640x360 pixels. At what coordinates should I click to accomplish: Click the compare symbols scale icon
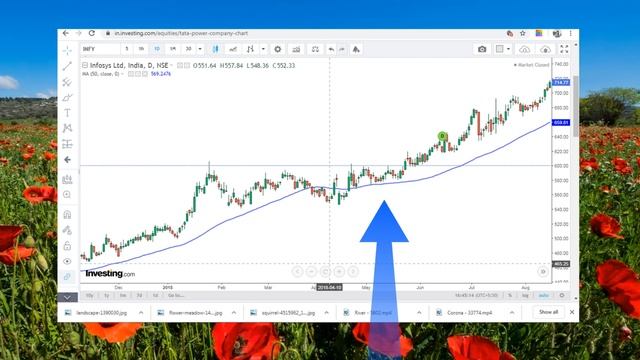pyautogui.click(x=315, y=49)
